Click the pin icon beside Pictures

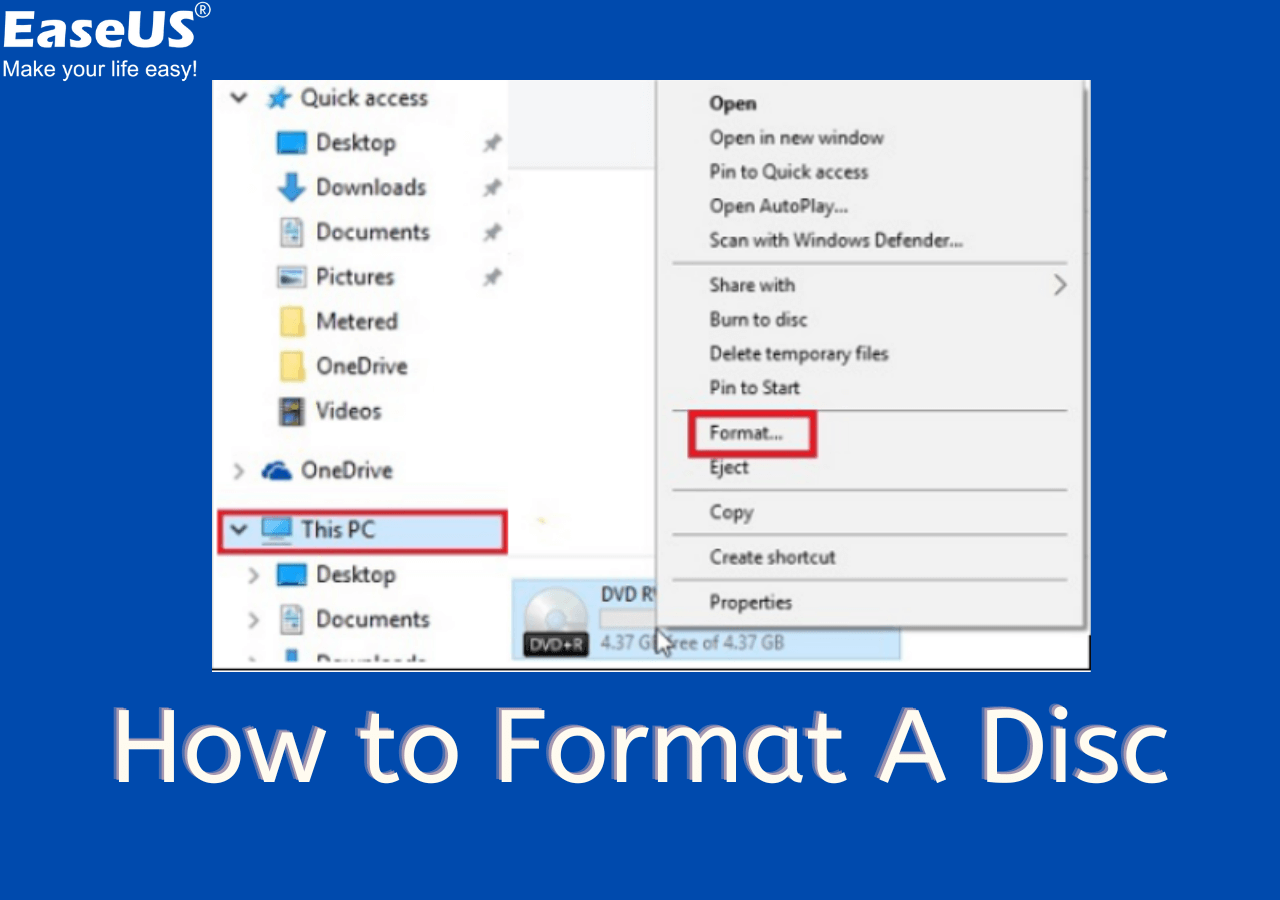[x=491, y=278]
